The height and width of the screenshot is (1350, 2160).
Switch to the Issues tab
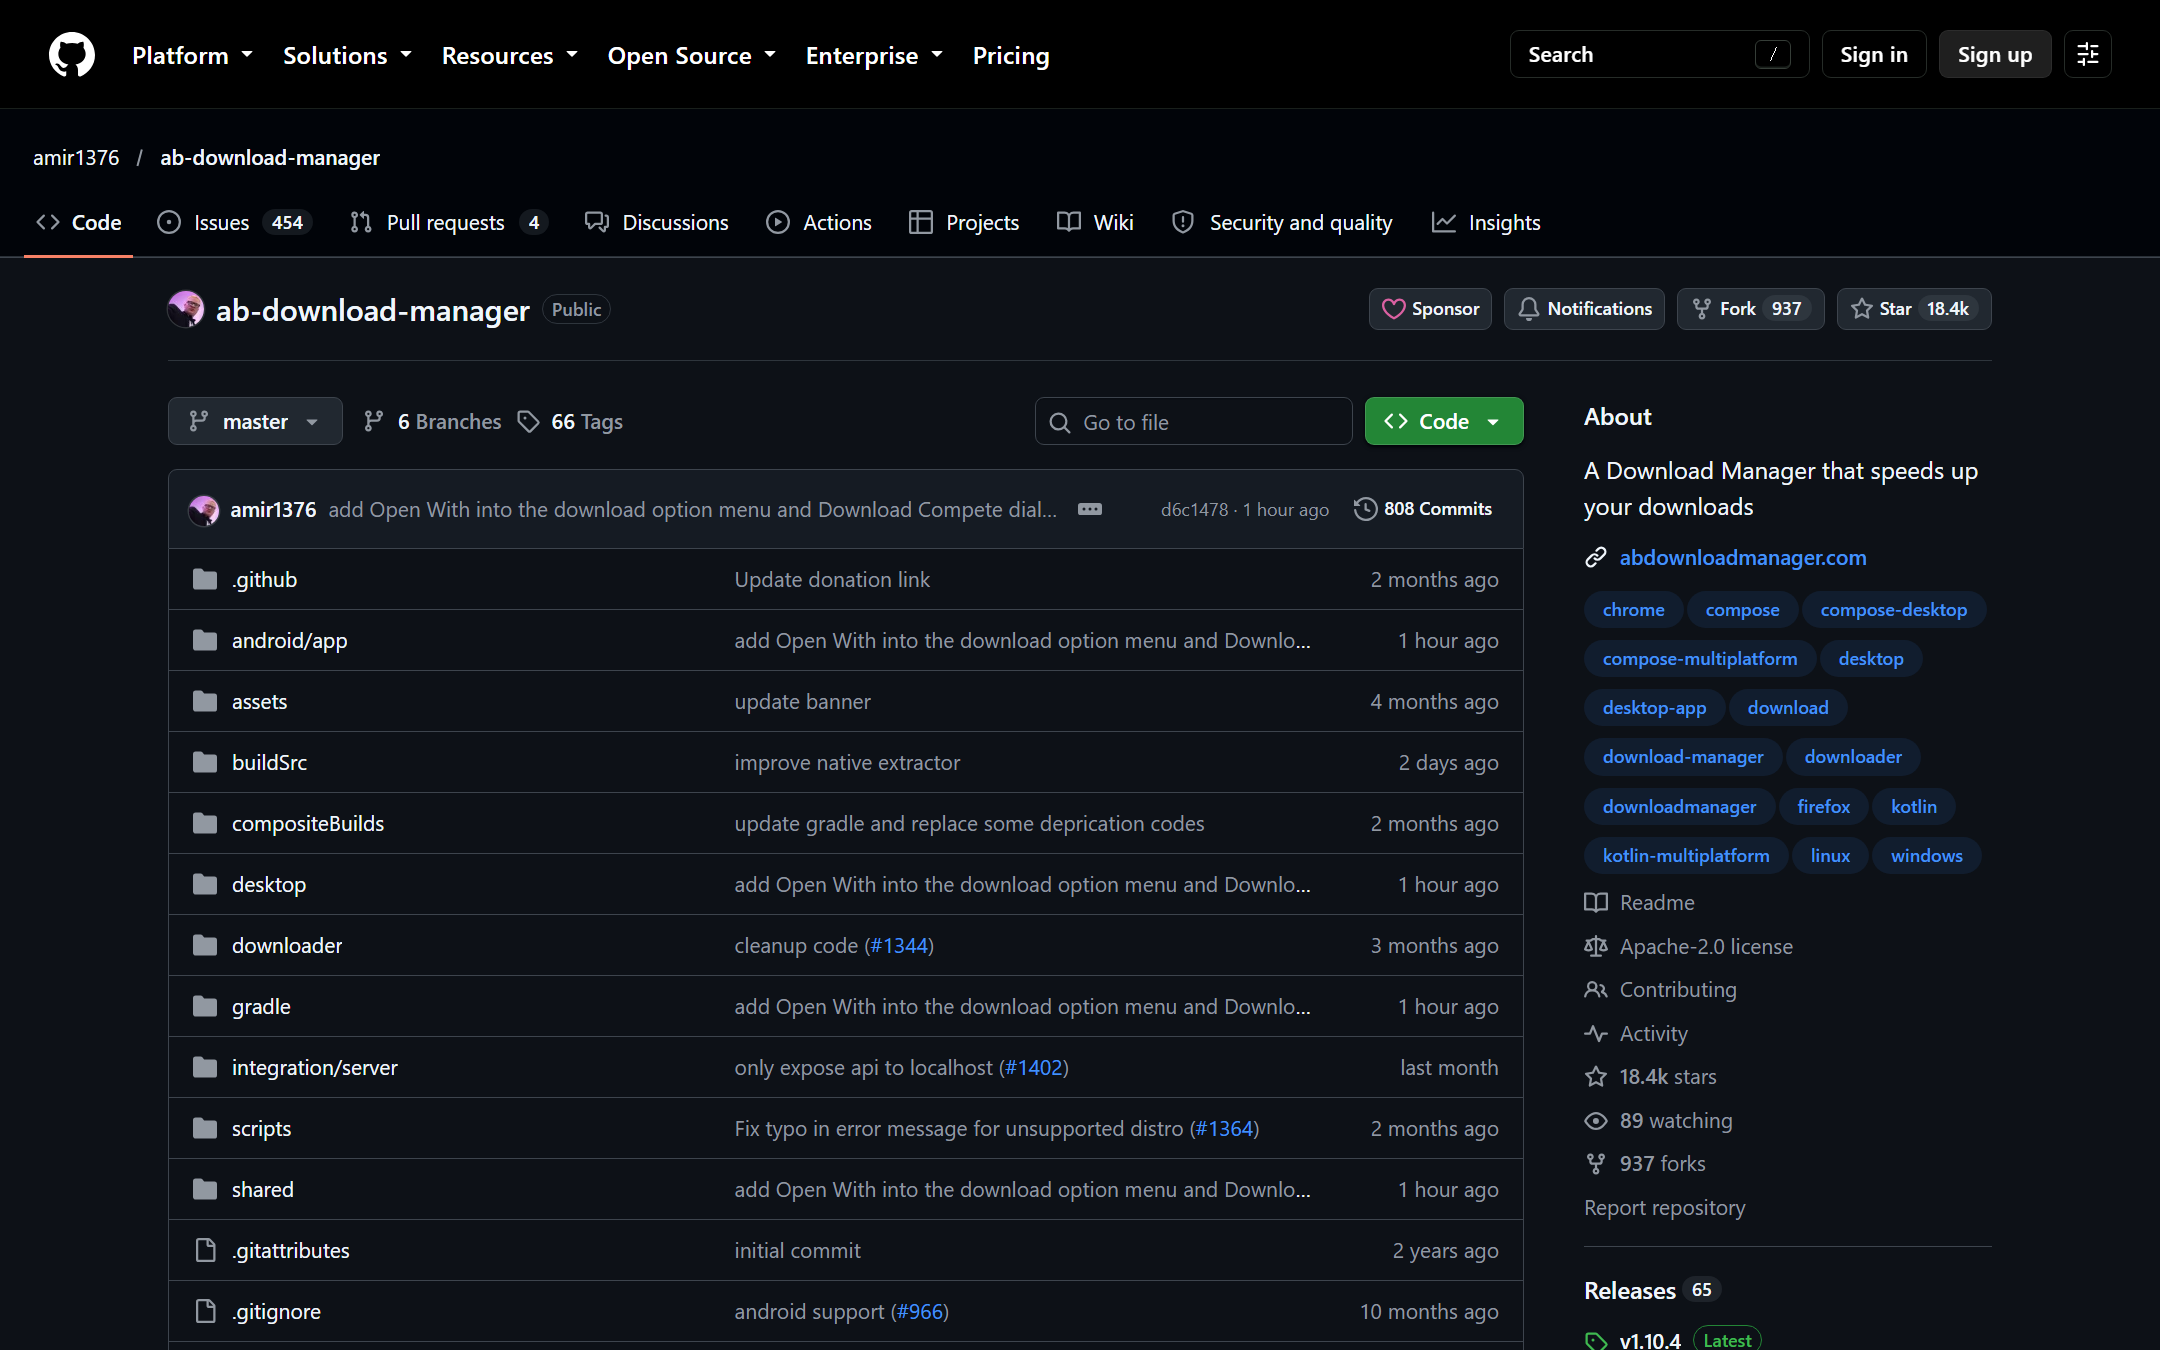pos(235,222)
